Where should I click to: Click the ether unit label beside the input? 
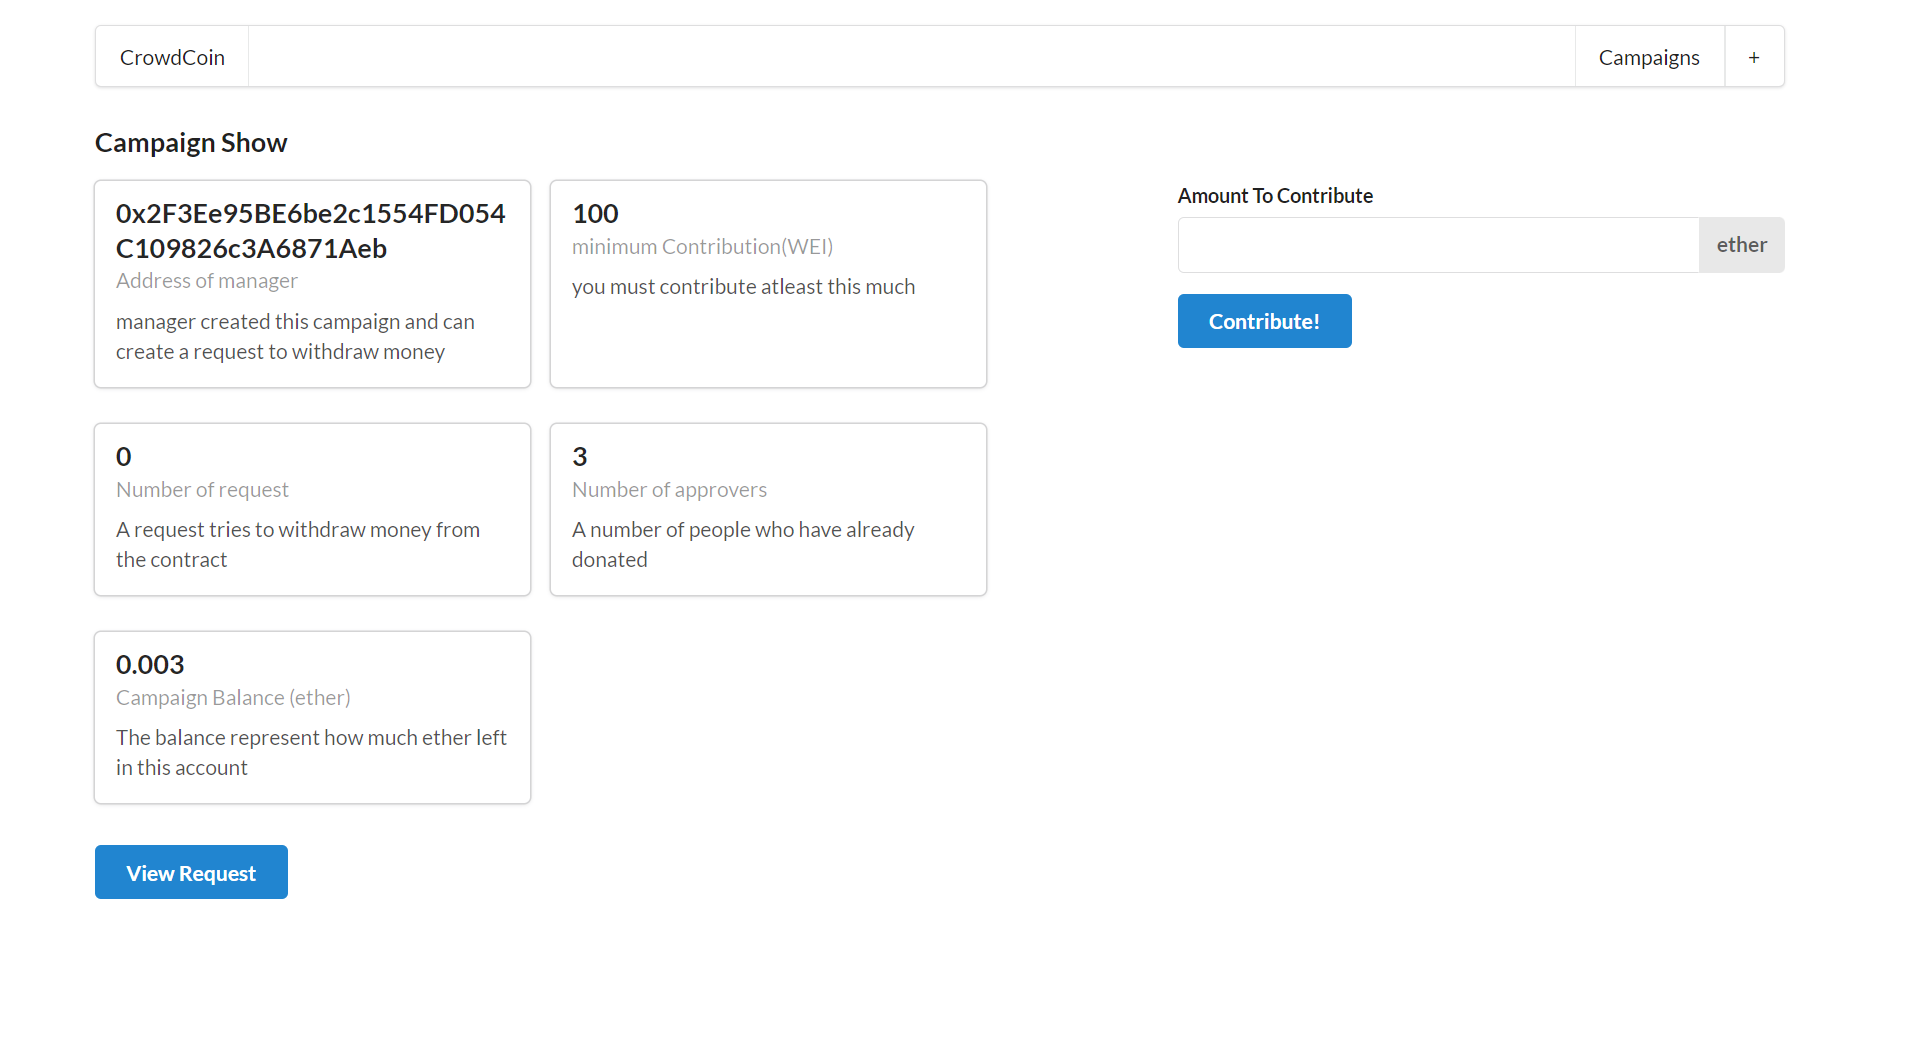click(1740, 244)
